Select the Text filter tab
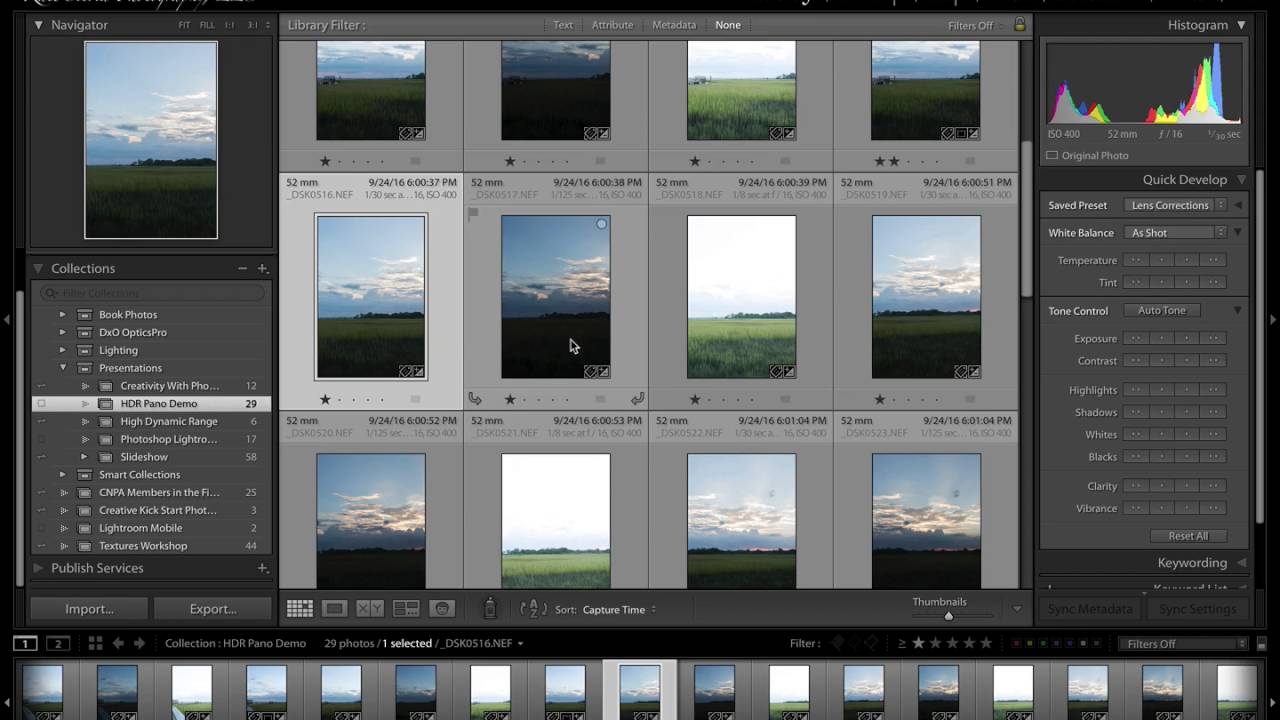Viewport: 1280px width, 720px height. click(x=563, y=25)
